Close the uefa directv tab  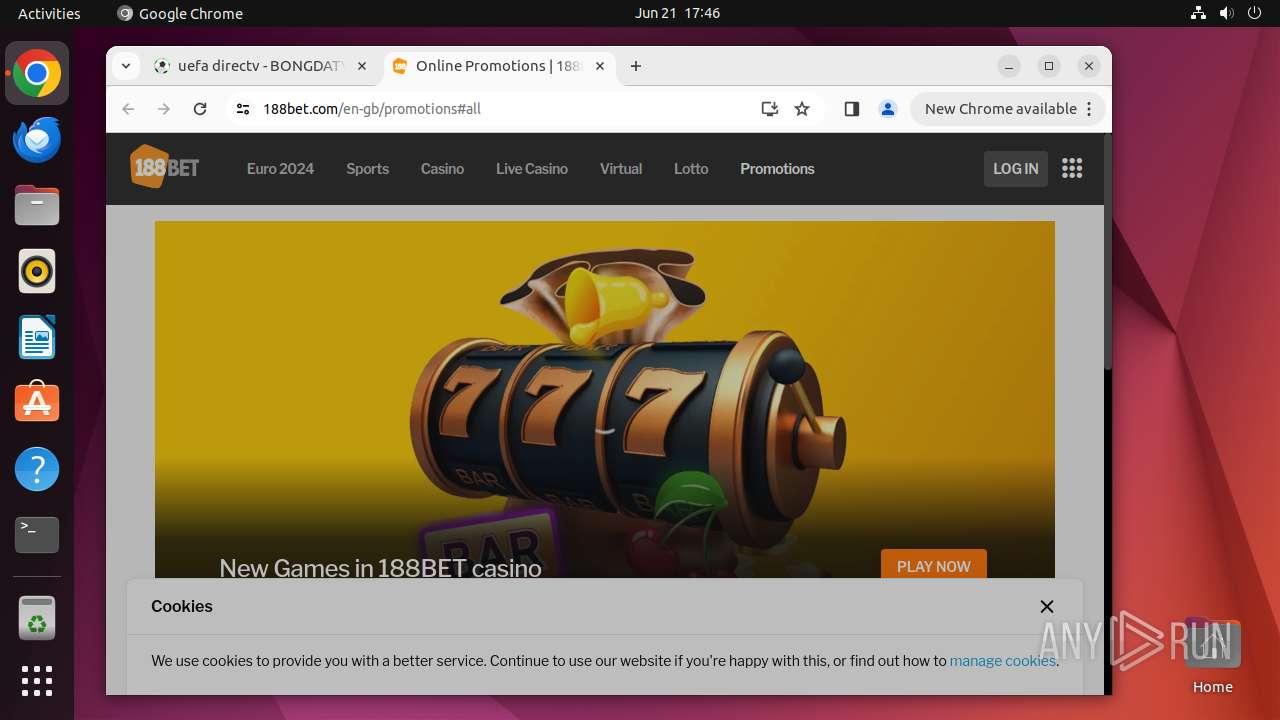[x=362, y=66]
